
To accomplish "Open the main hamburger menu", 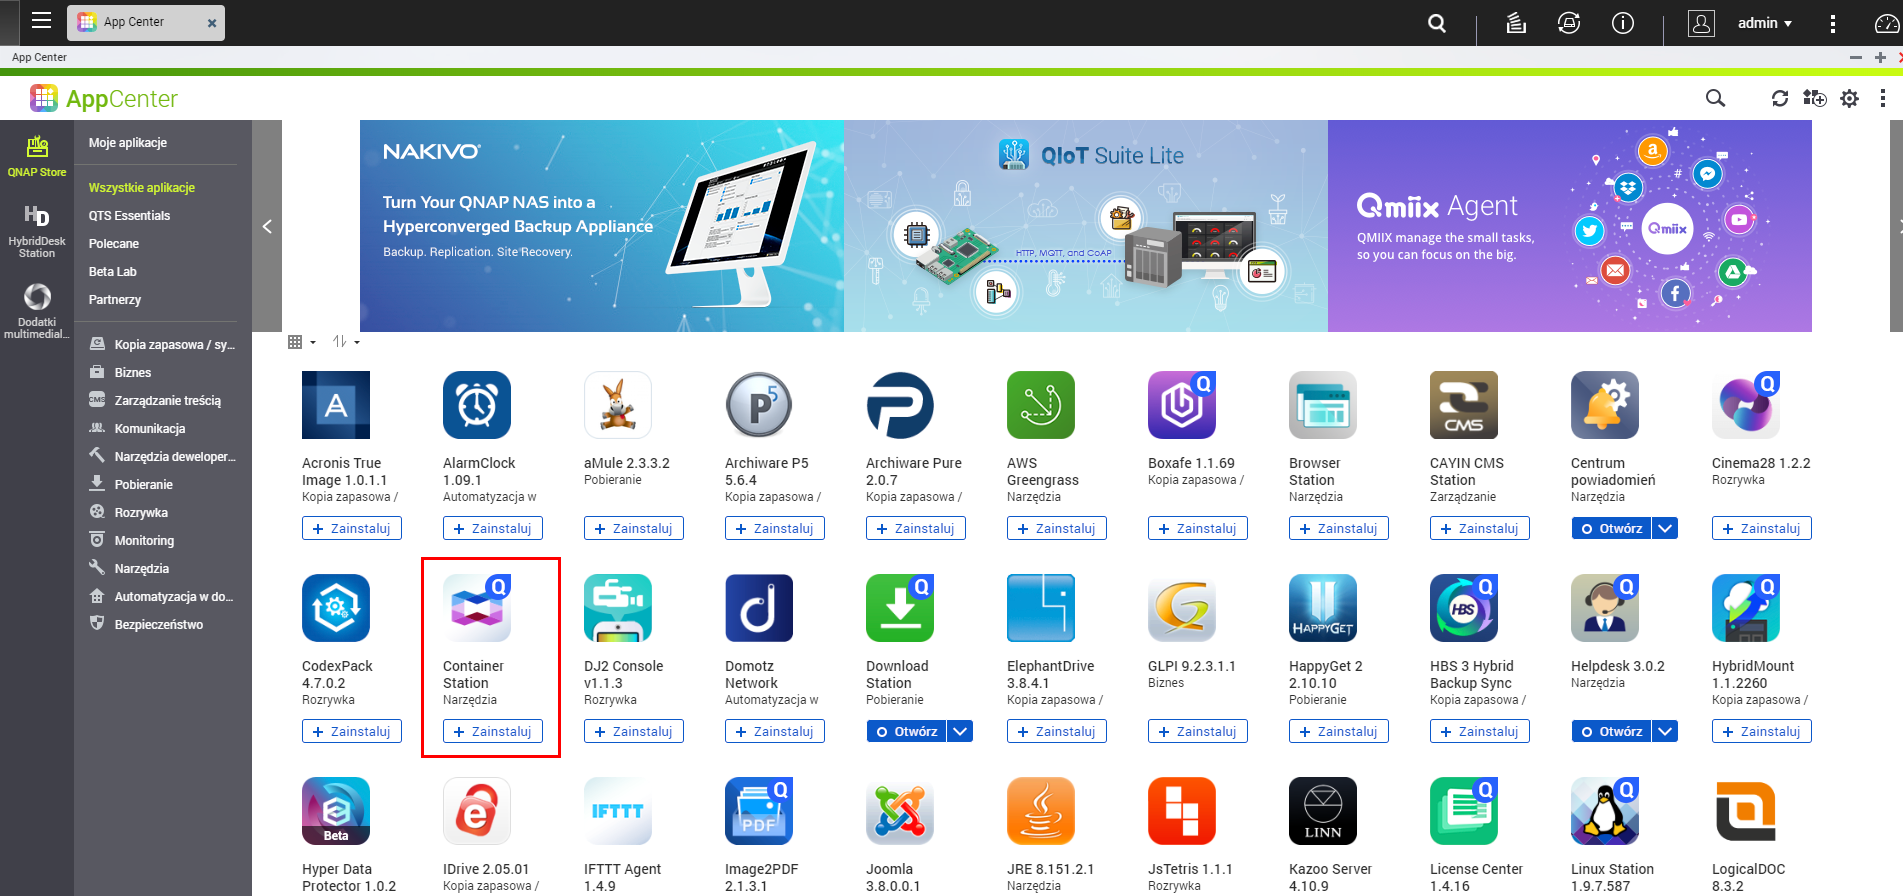I will (x=41, y=21).
